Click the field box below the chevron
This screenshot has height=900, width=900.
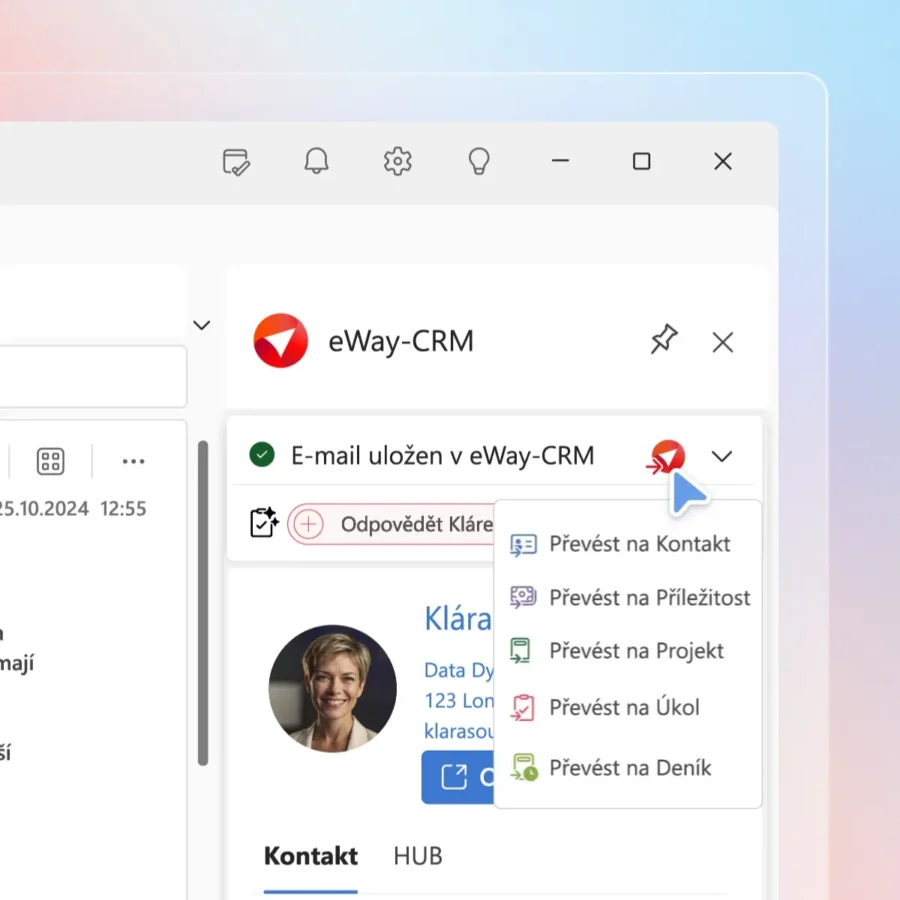click(92, 377)
